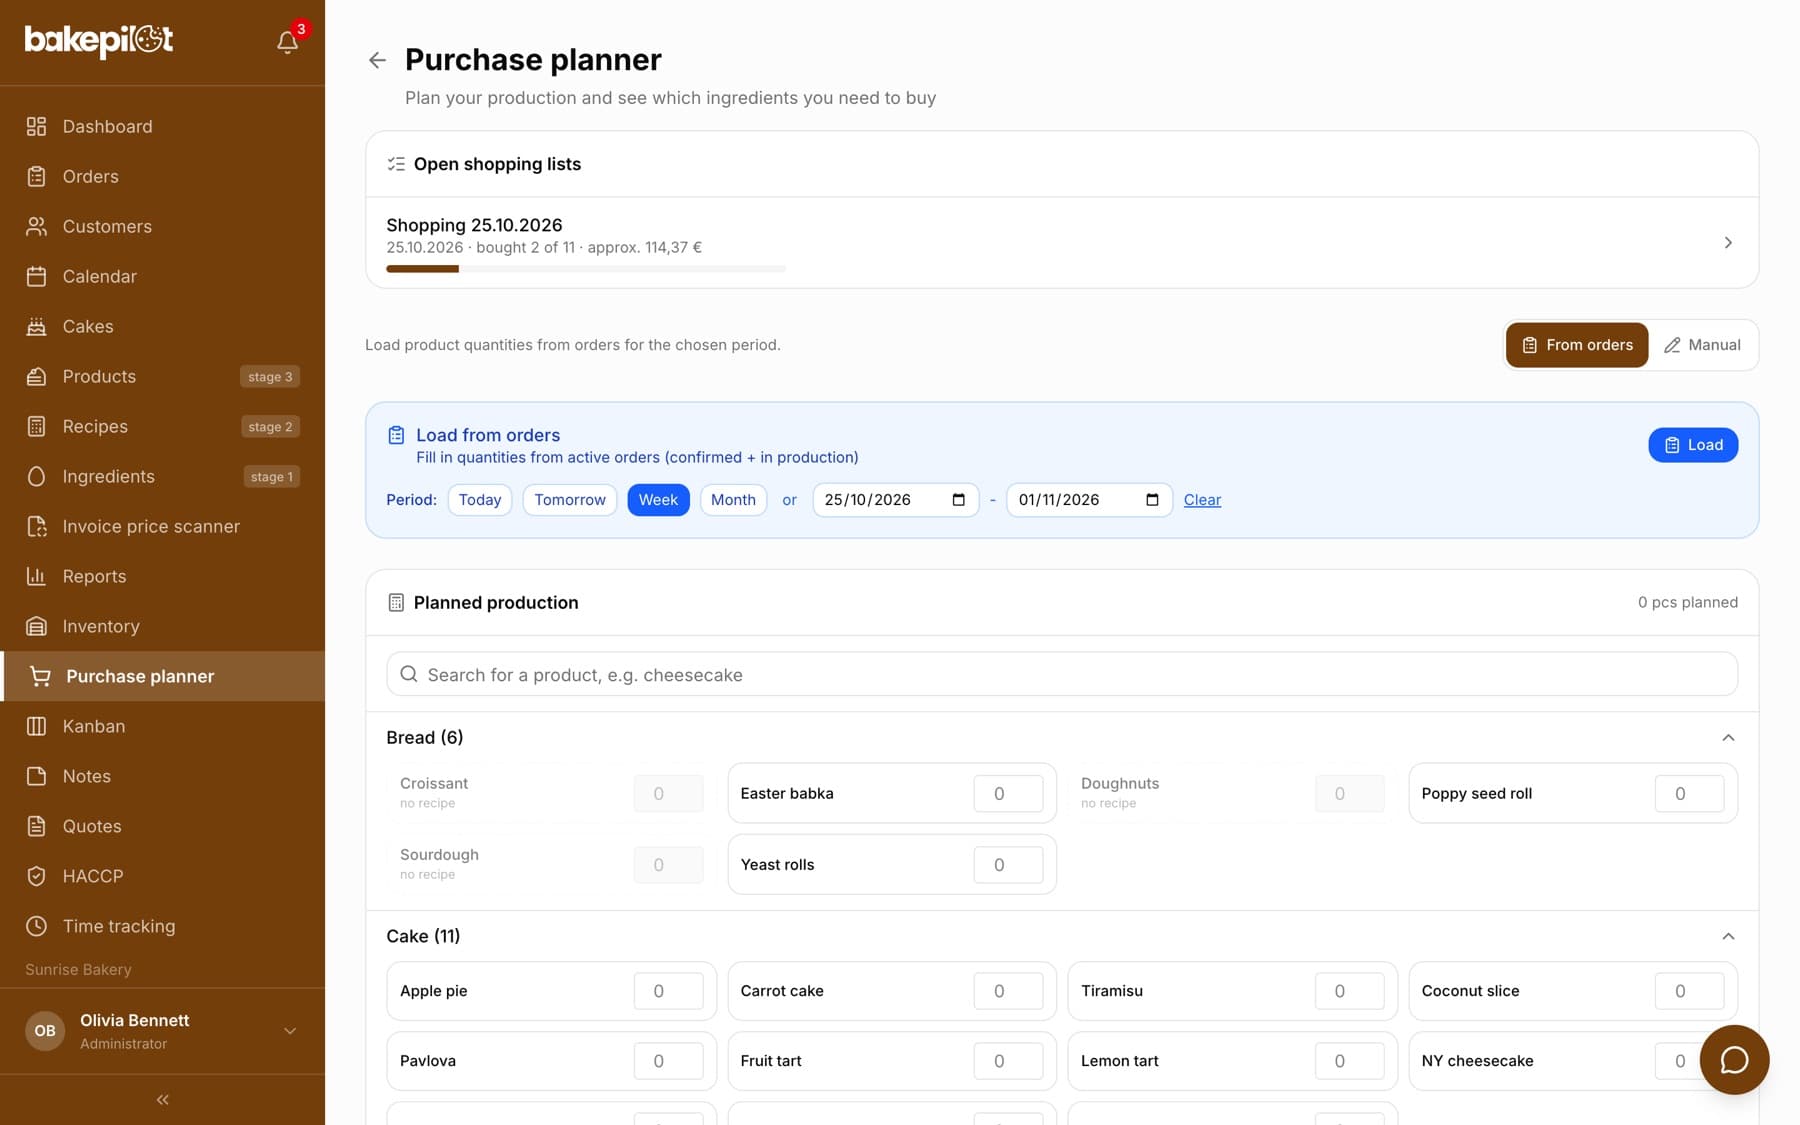The image size is (1800, 1125).
Task: Click the Easter babka quantity field
Action: click(x=1008, y=794)
